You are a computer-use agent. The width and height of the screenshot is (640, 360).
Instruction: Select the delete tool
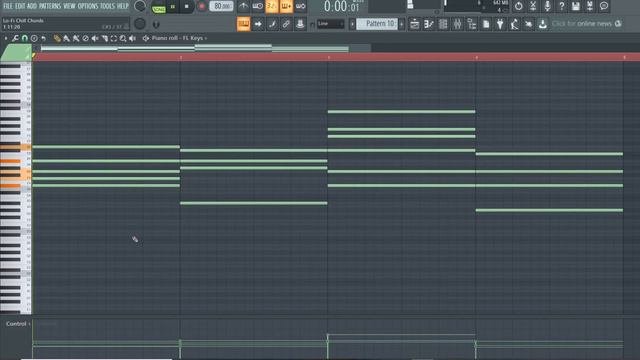click(x=85, y=38)
